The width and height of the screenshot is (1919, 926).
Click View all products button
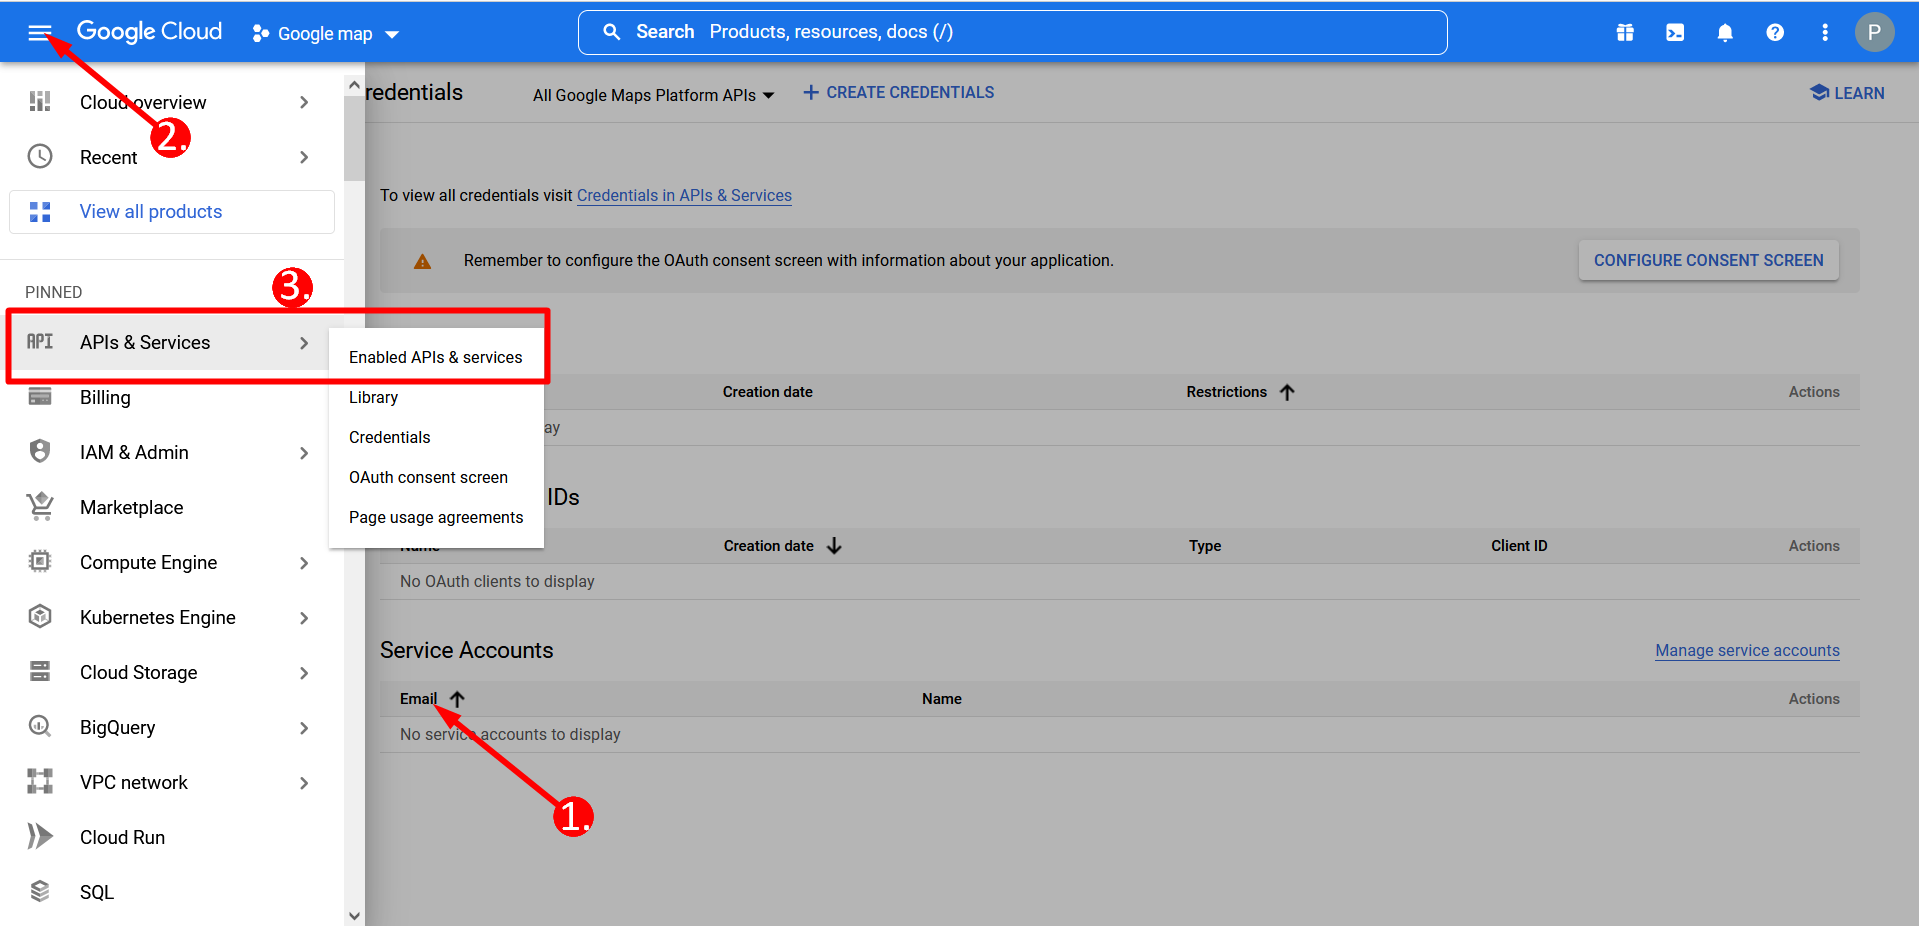tap(172, 212)
